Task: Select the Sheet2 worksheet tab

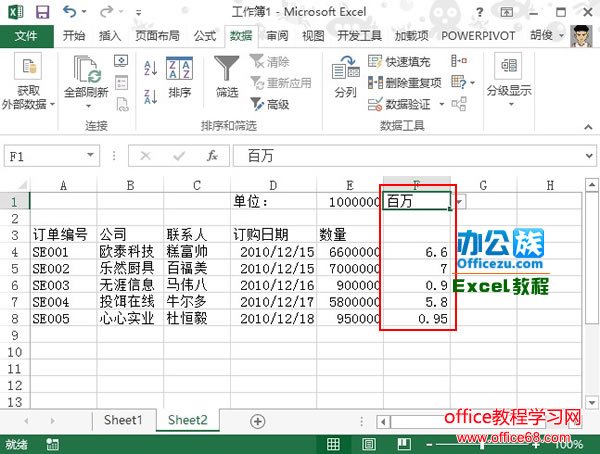Action: click(x=188, y=420)
